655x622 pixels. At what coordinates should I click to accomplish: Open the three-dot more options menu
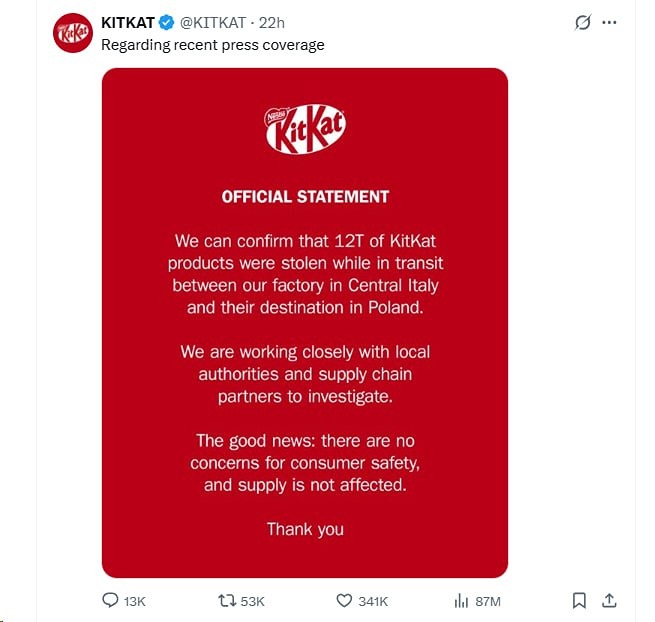coord(609,22)
